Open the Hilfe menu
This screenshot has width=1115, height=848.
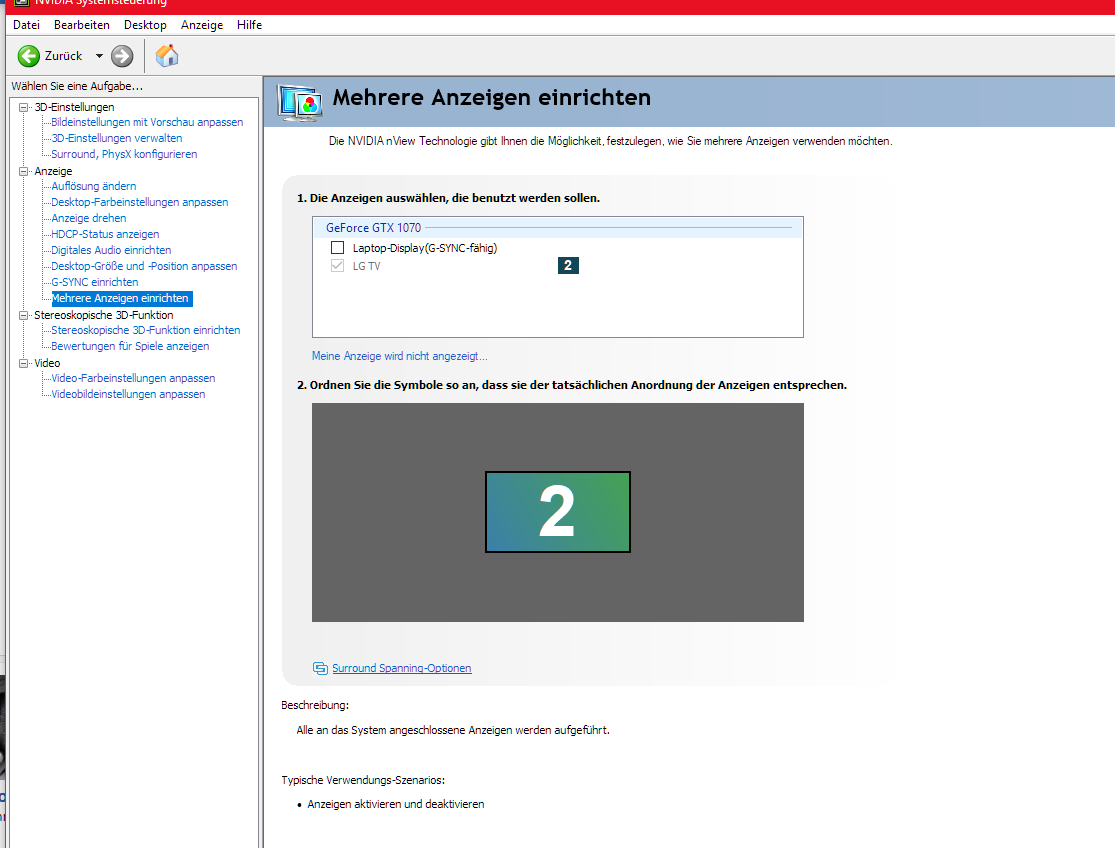coord(250,25)
